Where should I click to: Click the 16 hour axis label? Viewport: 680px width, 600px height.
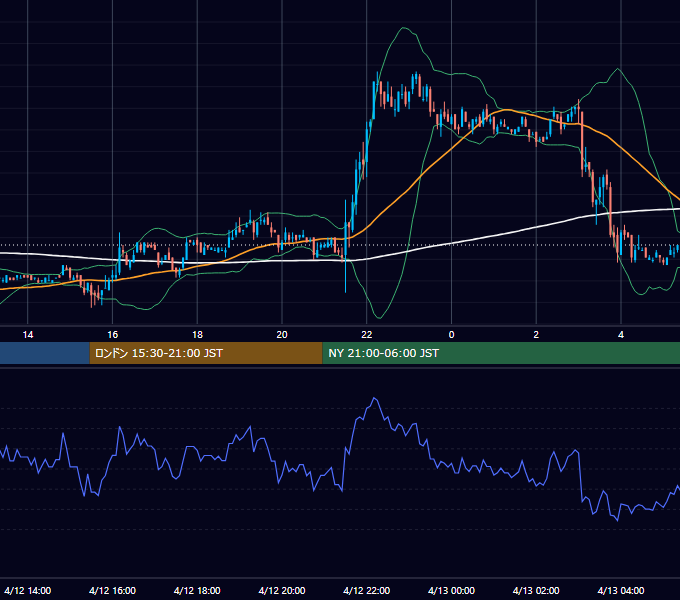[112, 335]
